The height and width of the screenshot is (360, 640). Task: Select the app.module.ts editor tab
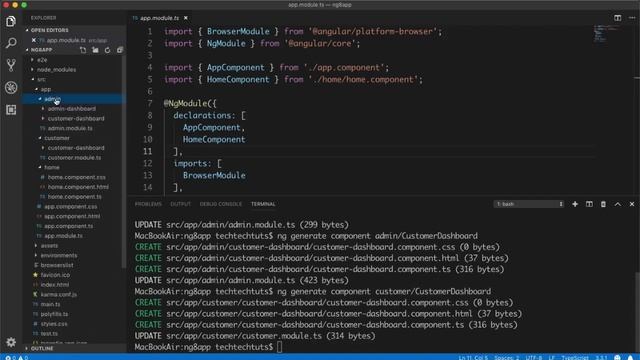[159, 18]
